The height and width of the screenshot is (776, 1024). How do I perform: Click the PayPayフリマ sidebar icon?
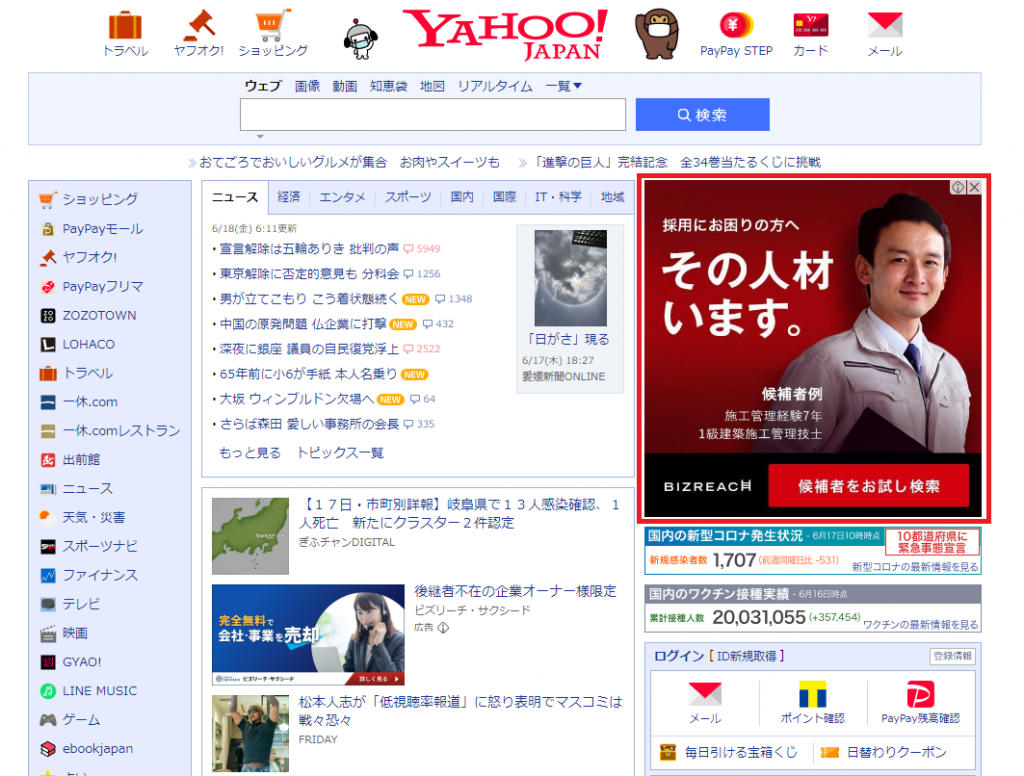(x=47, y=286)
